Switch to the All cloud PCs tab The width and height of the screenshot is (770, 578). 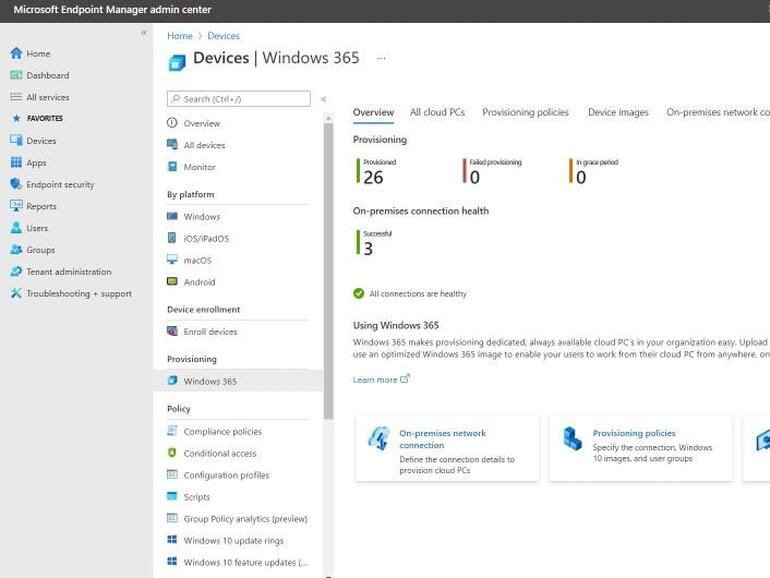(437, 112)
